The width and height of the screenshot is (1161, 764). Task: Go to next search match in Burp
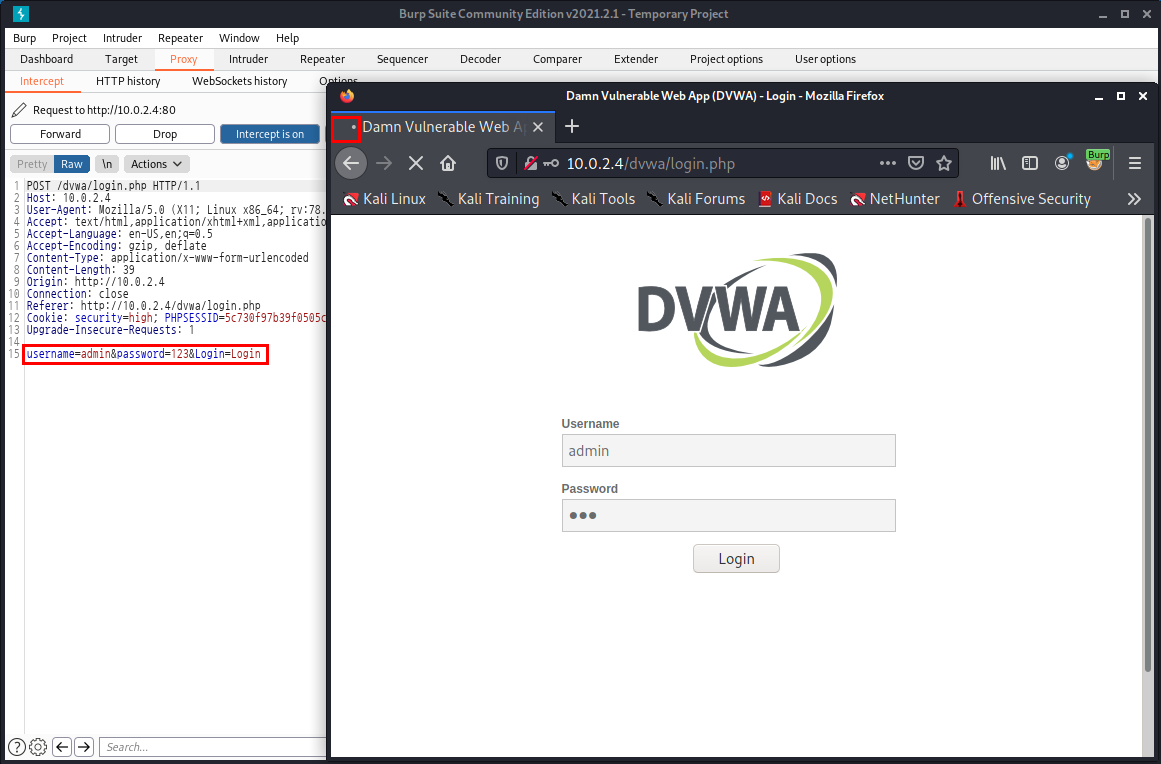(x=84, y=747)
